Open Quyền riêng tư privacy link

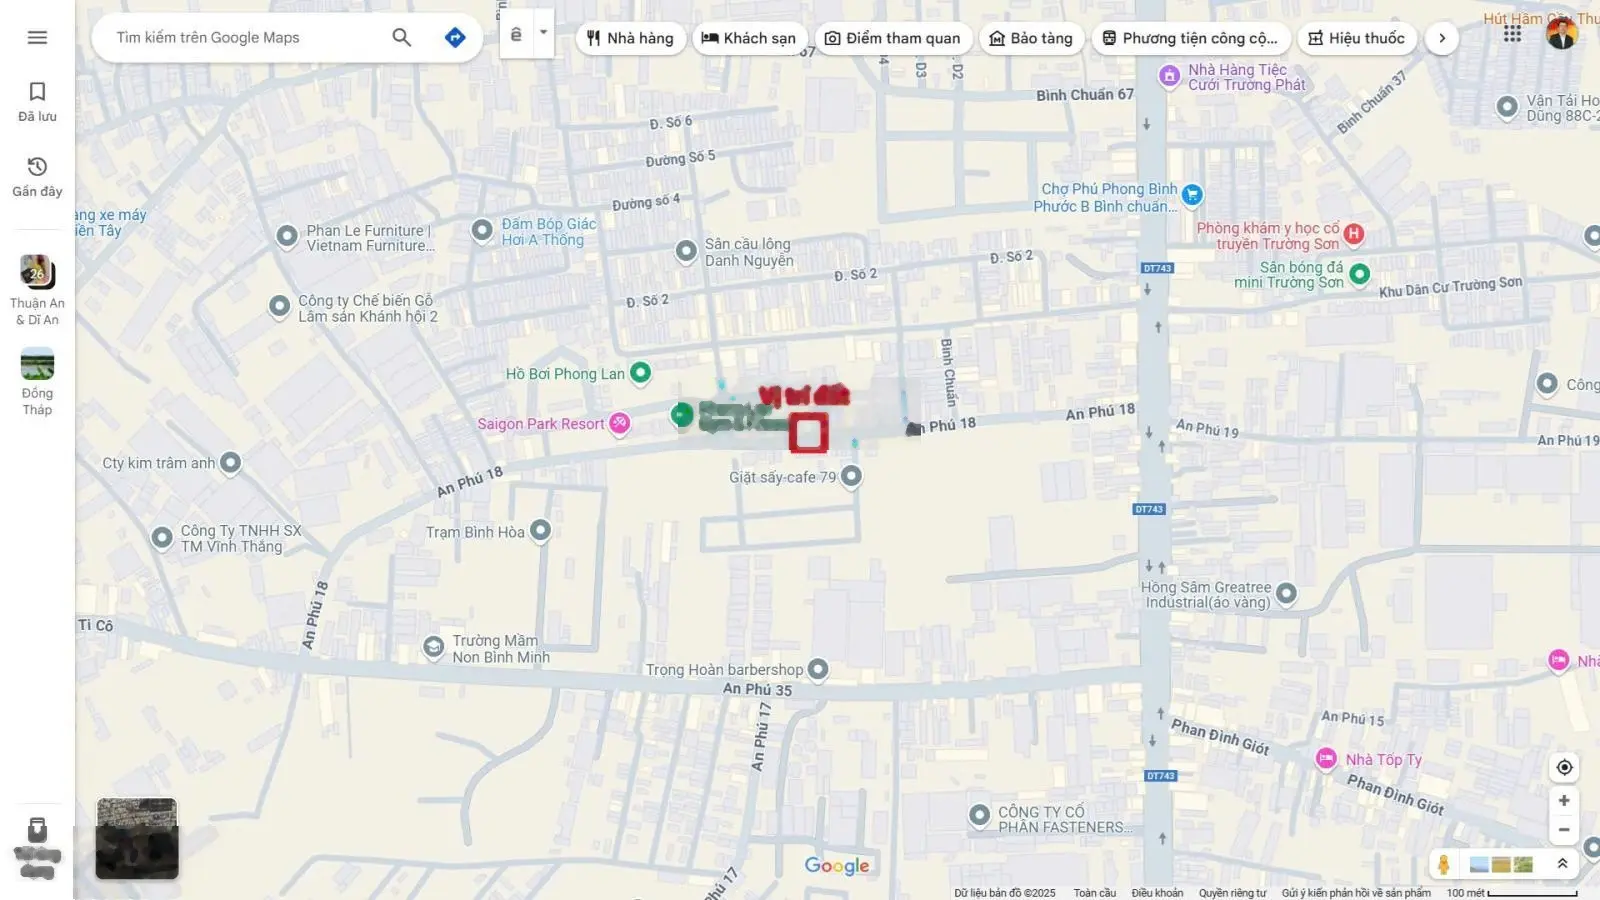pos(1232,893)
